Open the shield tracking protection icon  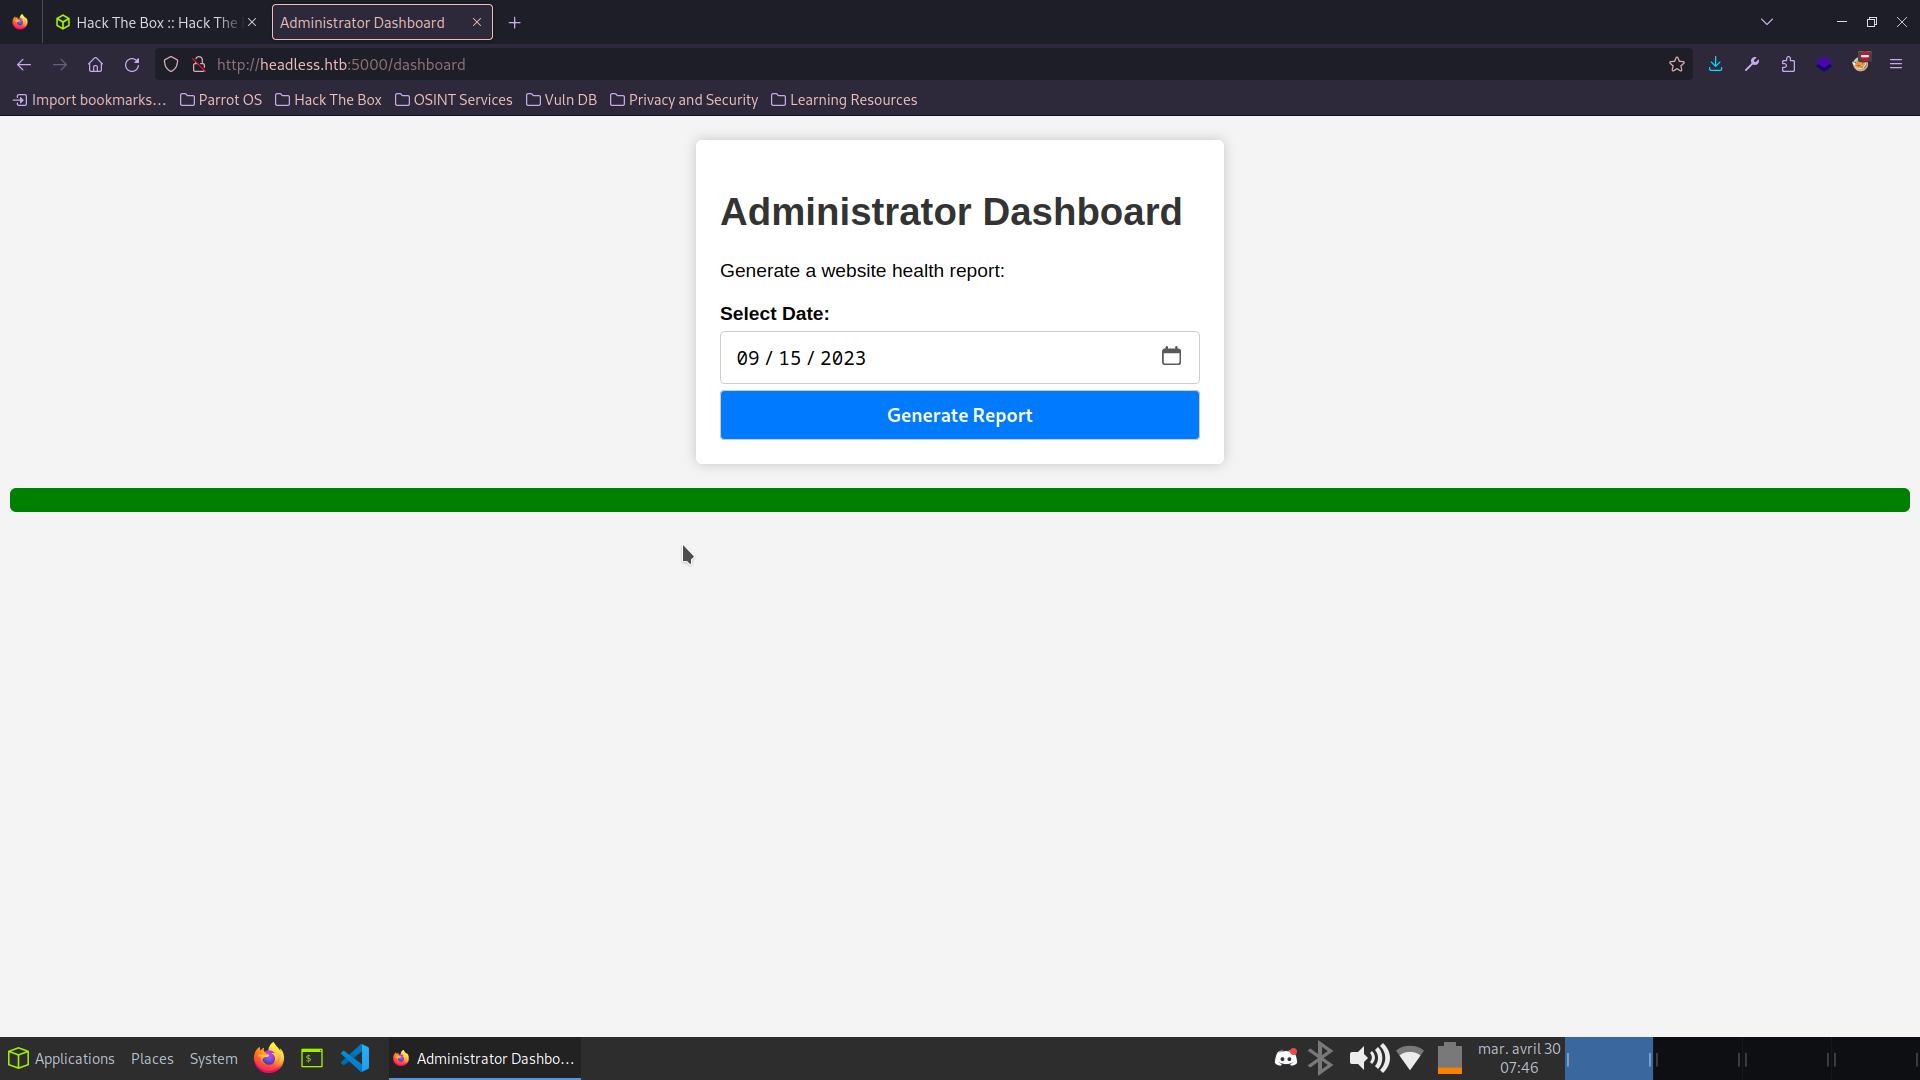170,64
